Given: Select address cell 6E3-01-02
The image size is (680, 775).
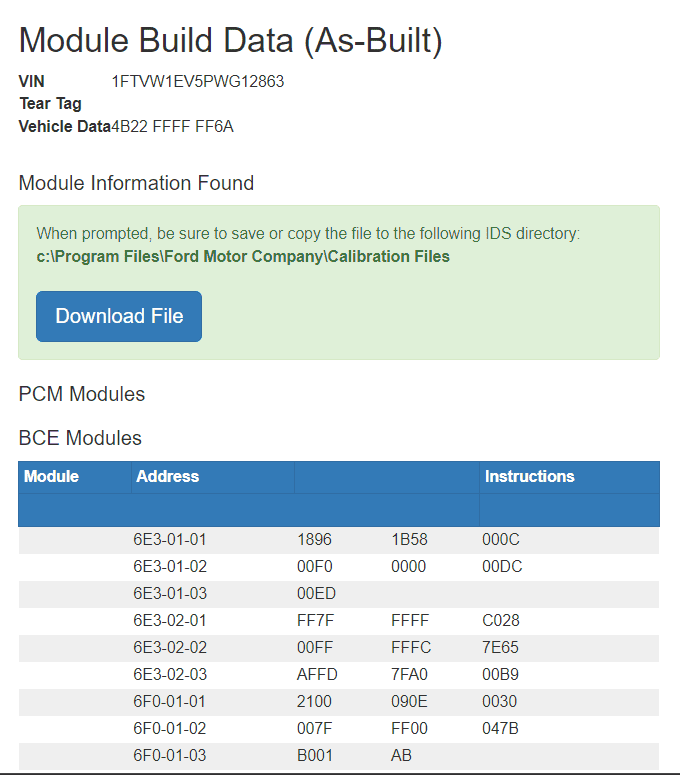Looking at the screenshot, I should 169,567.
